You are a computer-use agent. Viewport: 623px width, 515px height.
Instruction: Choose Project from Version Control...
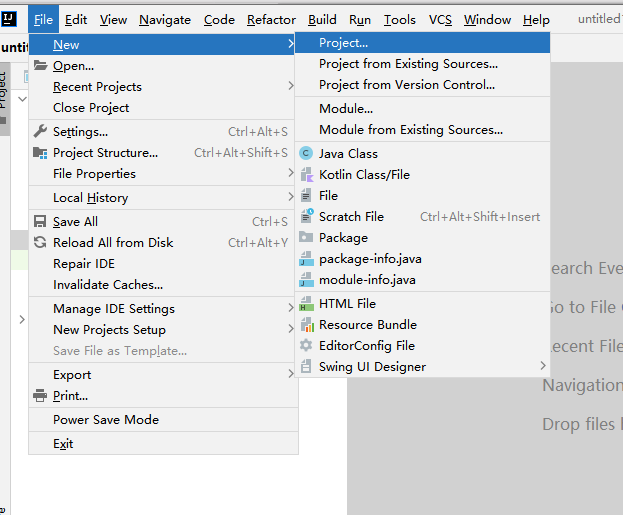click(406, 85)
